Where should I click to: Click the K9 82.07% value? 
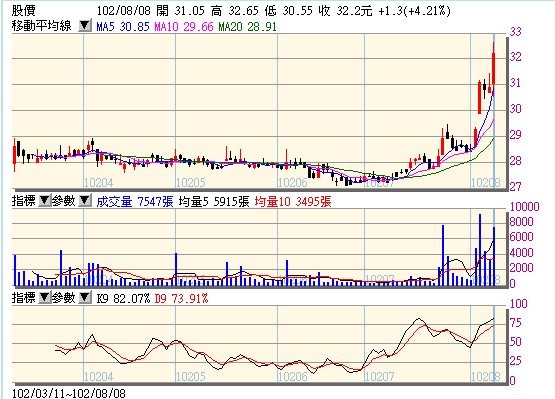pyautogui.click(x=123, y=298)
